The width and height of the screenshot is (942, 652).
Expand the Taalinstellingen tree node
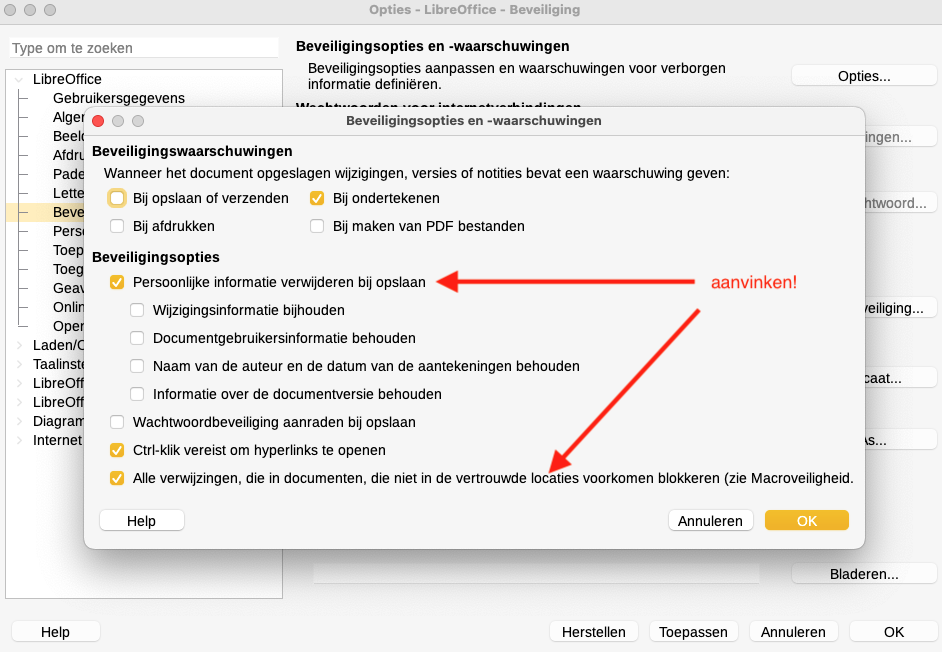point(19,364)
